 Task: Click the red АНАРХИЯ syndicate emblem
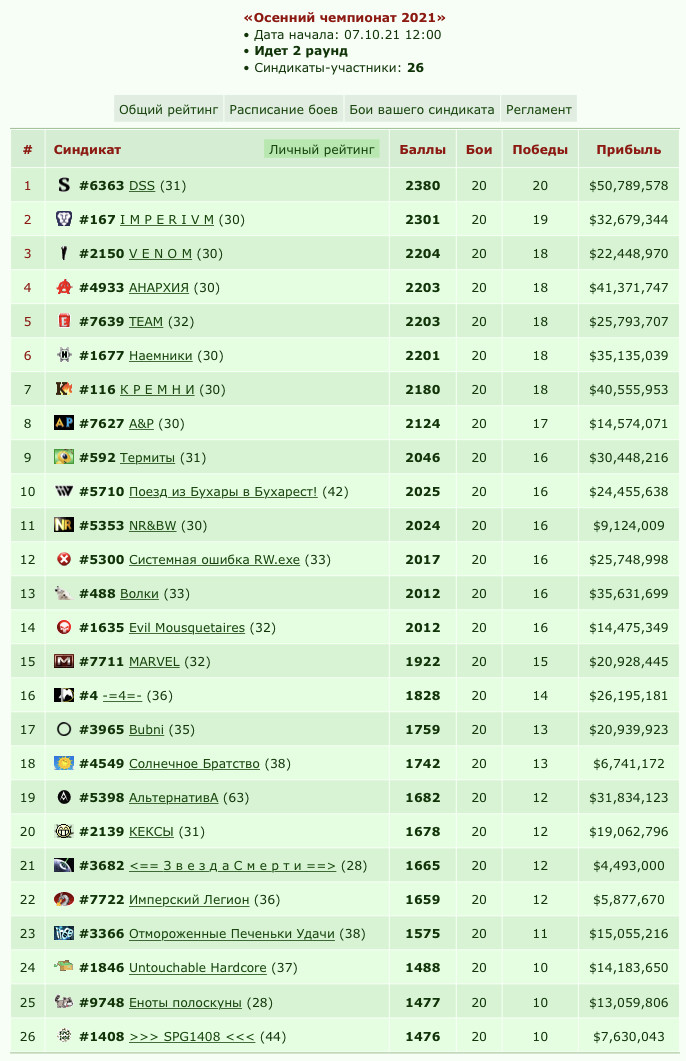point(64,287)
